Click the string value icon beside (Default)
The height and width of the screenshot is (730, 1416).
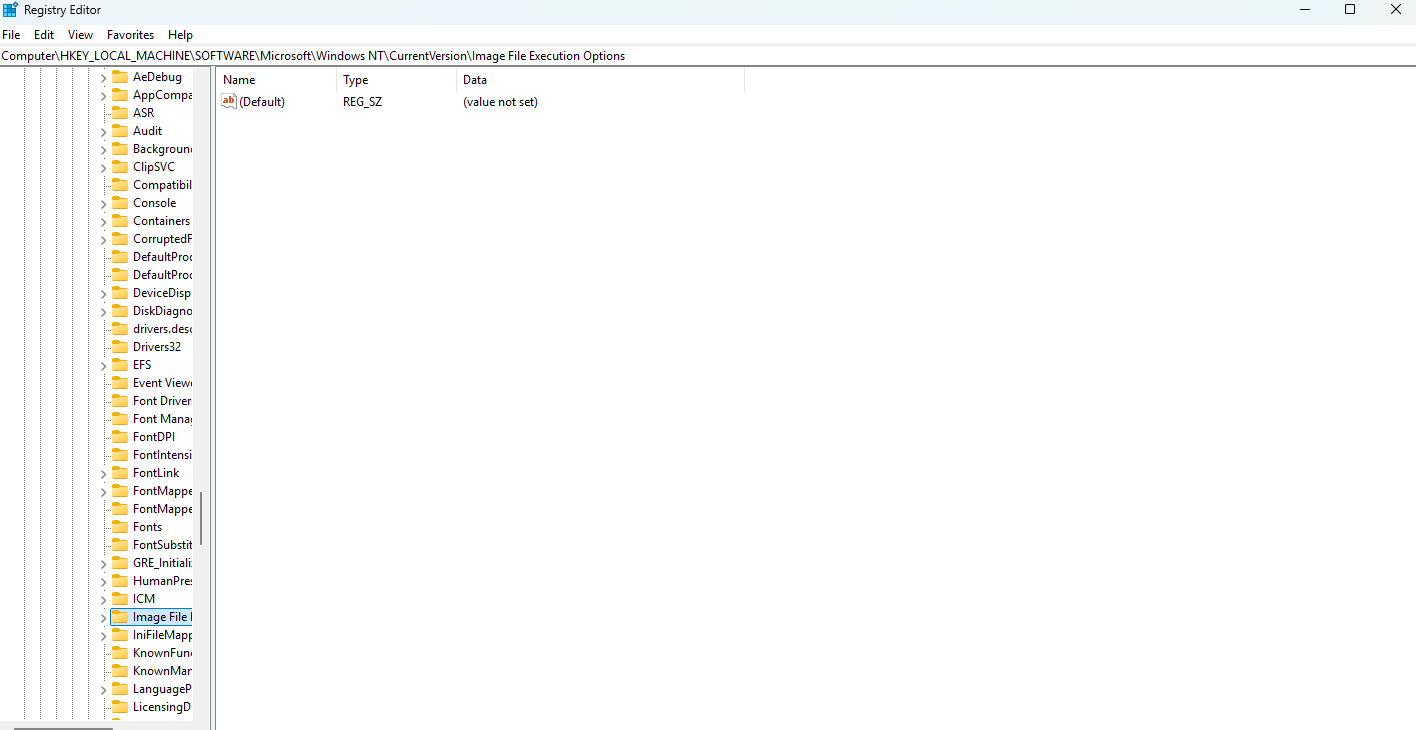pyautogui.click(x=229, y=101)
